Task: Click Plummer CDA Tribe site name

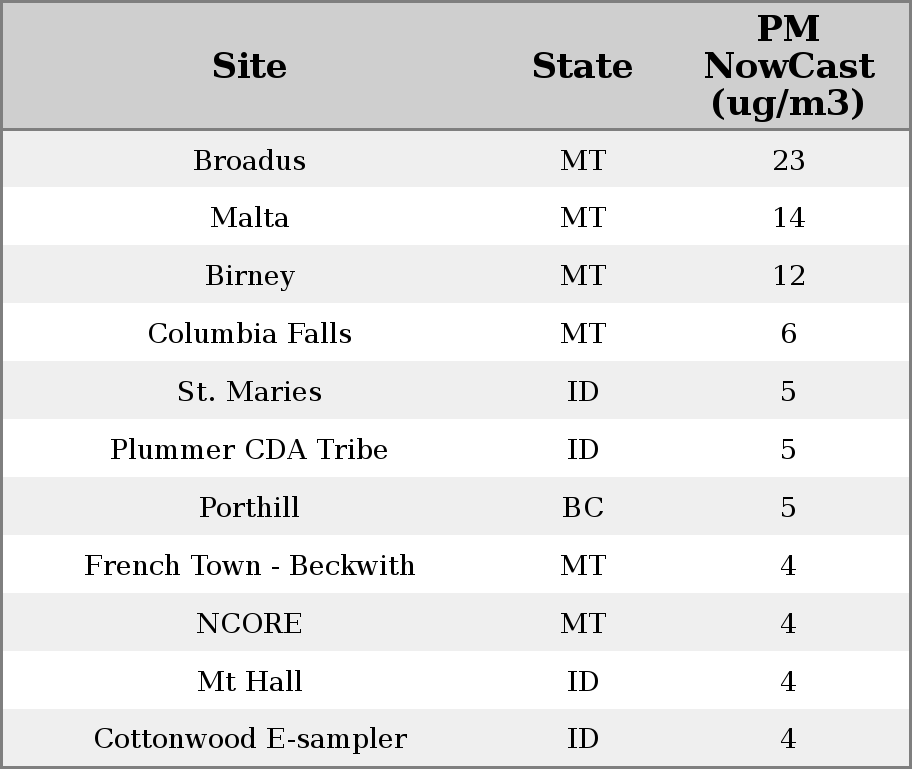Action: tap(249, 450)
